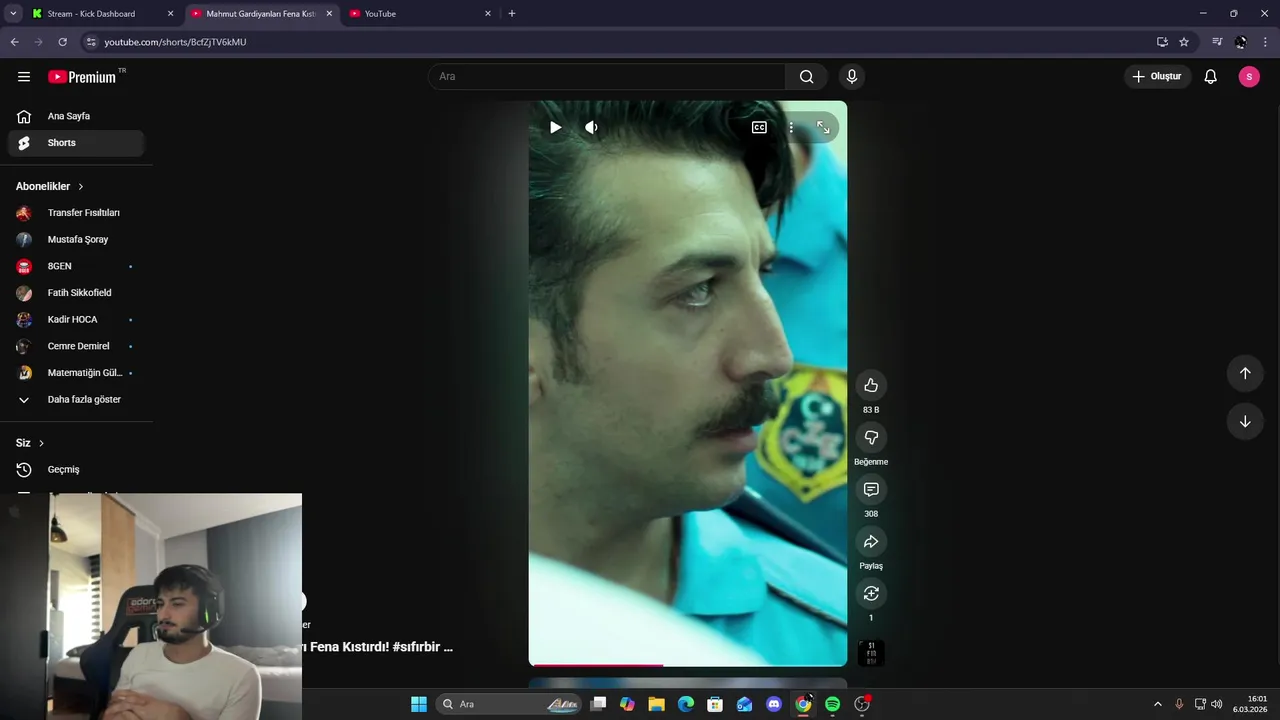The height and width of the screenshot is (720, 1280).
Task: Close the Stream - Kick Dashboard tab
Action: coord(170,14)
